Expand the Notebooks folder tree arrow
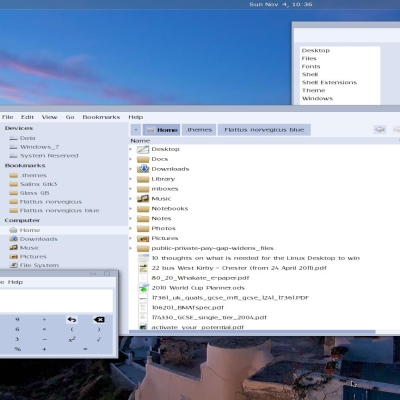This screenshot has height=400, width=400. tap(131, 209)
